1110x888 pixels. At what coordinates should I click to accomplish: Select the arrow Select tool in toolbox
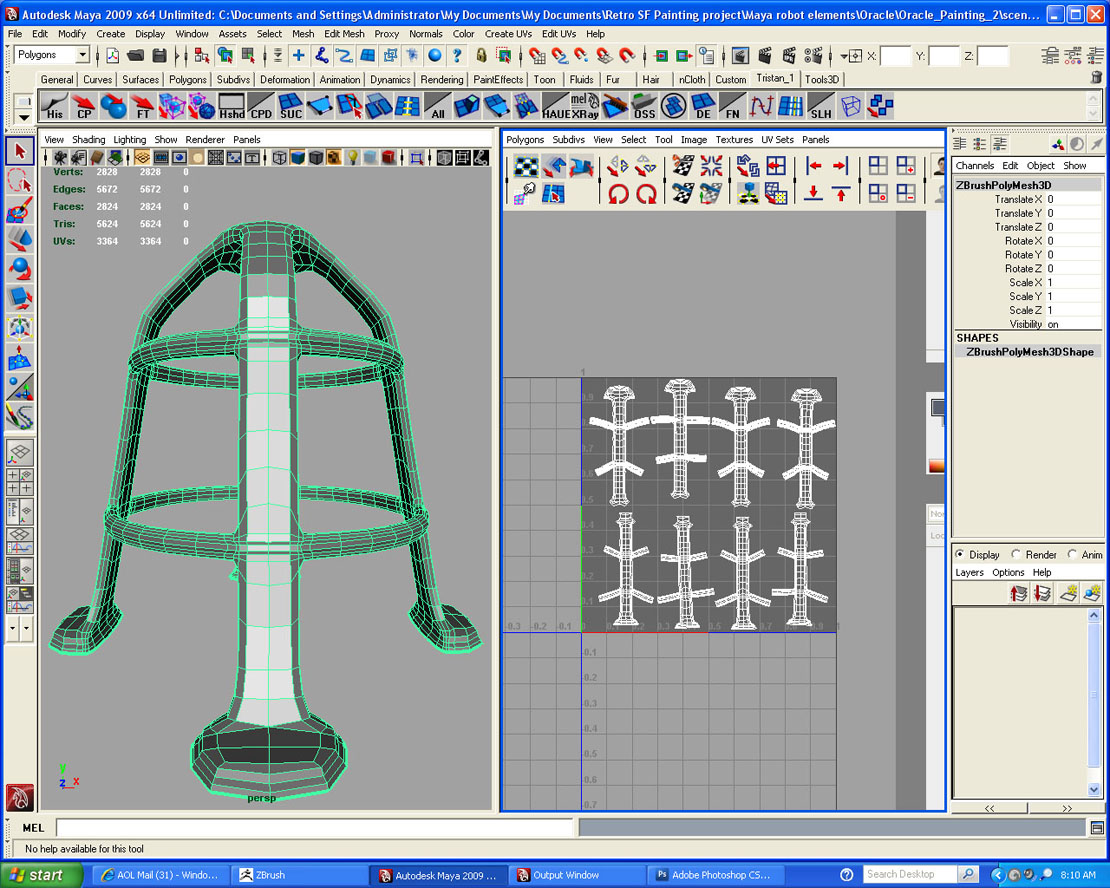click(20, 152)
